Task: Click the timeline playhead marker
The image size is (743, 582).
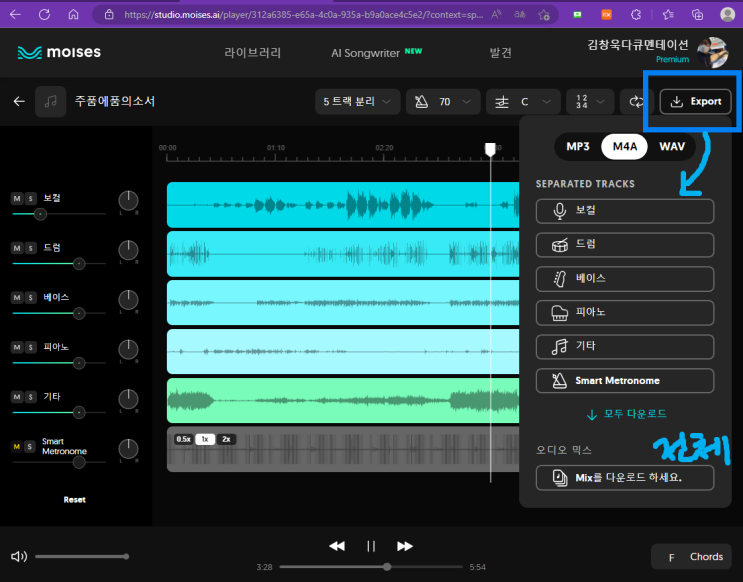Action: click(490, 149)
